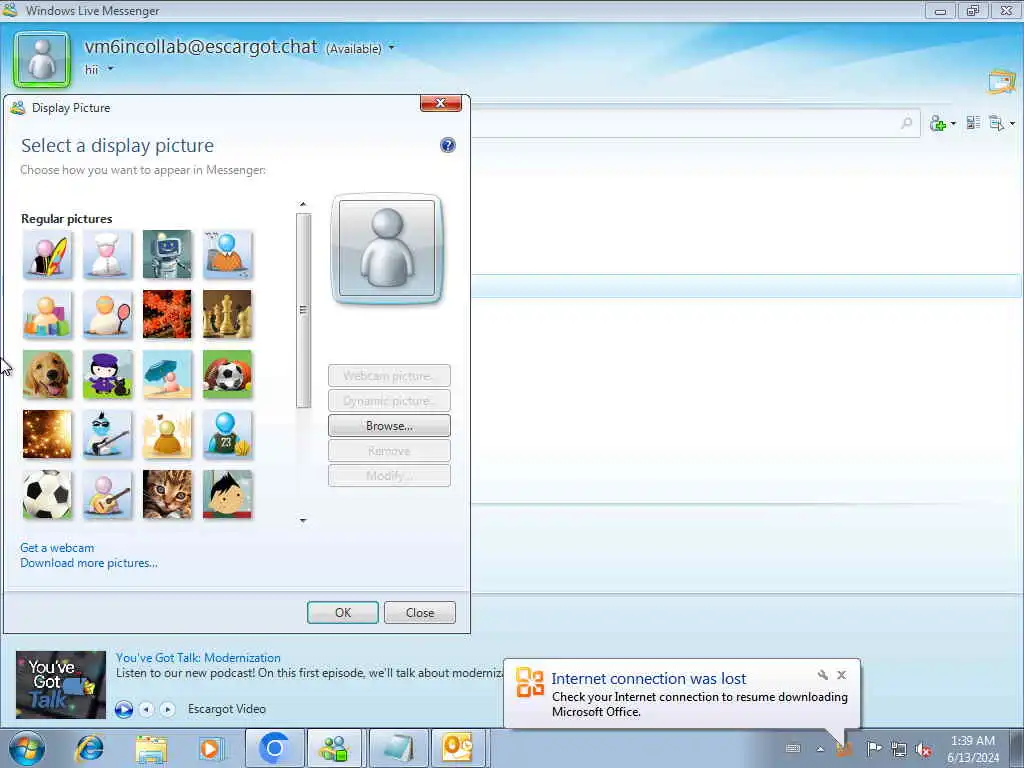Screen dimensions: 1024x768
Task: Open Download more pictures link
Action: tap(89, 563)
